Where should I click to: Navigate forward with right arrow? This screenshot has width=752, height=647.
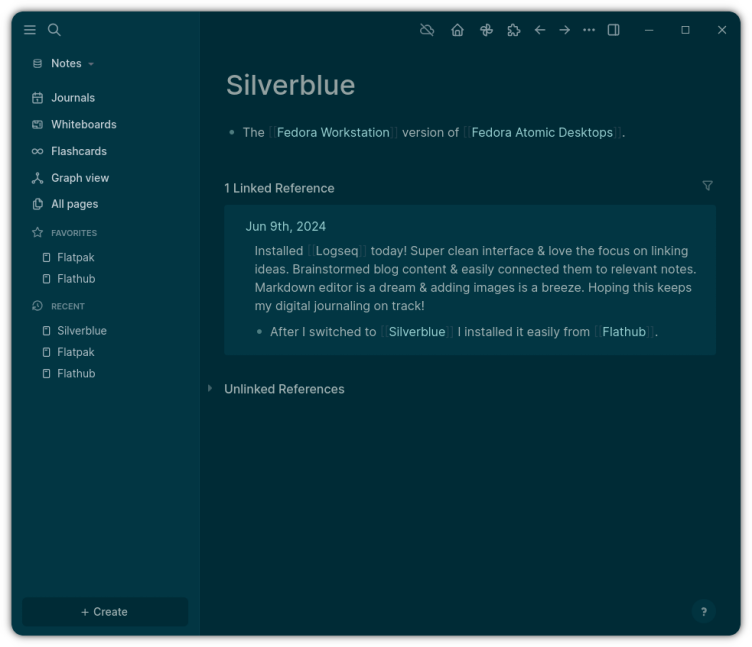point(565,30)
